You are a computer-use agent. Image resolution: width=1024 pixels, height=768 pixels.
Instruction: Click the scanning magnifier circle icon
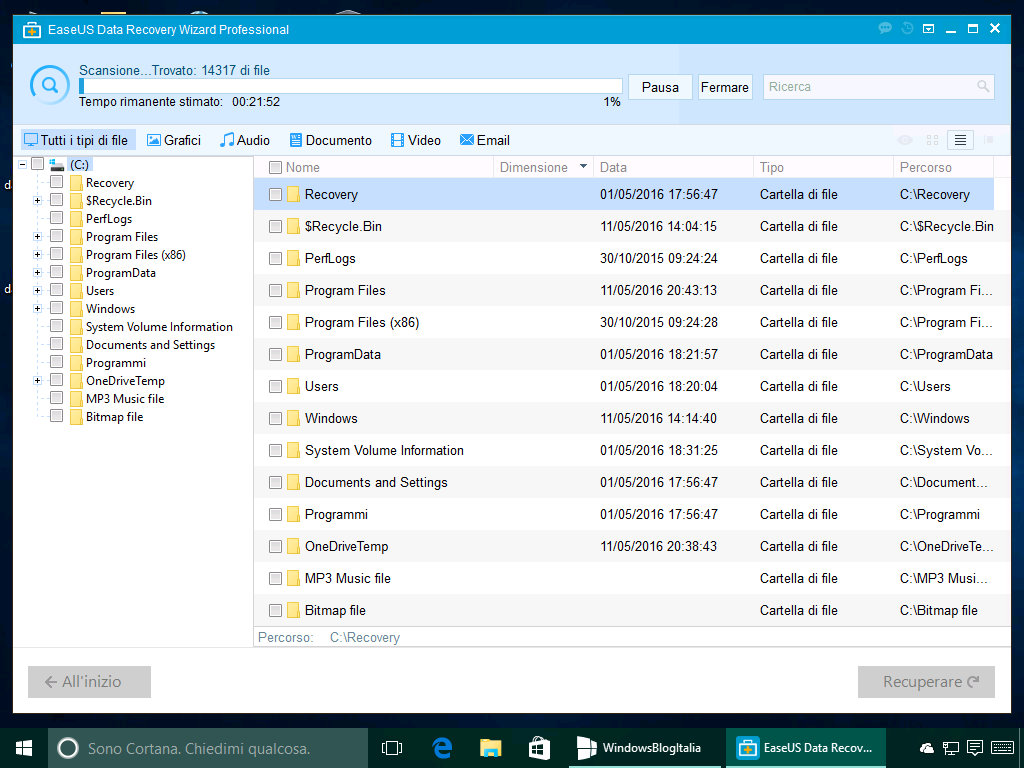50,85
